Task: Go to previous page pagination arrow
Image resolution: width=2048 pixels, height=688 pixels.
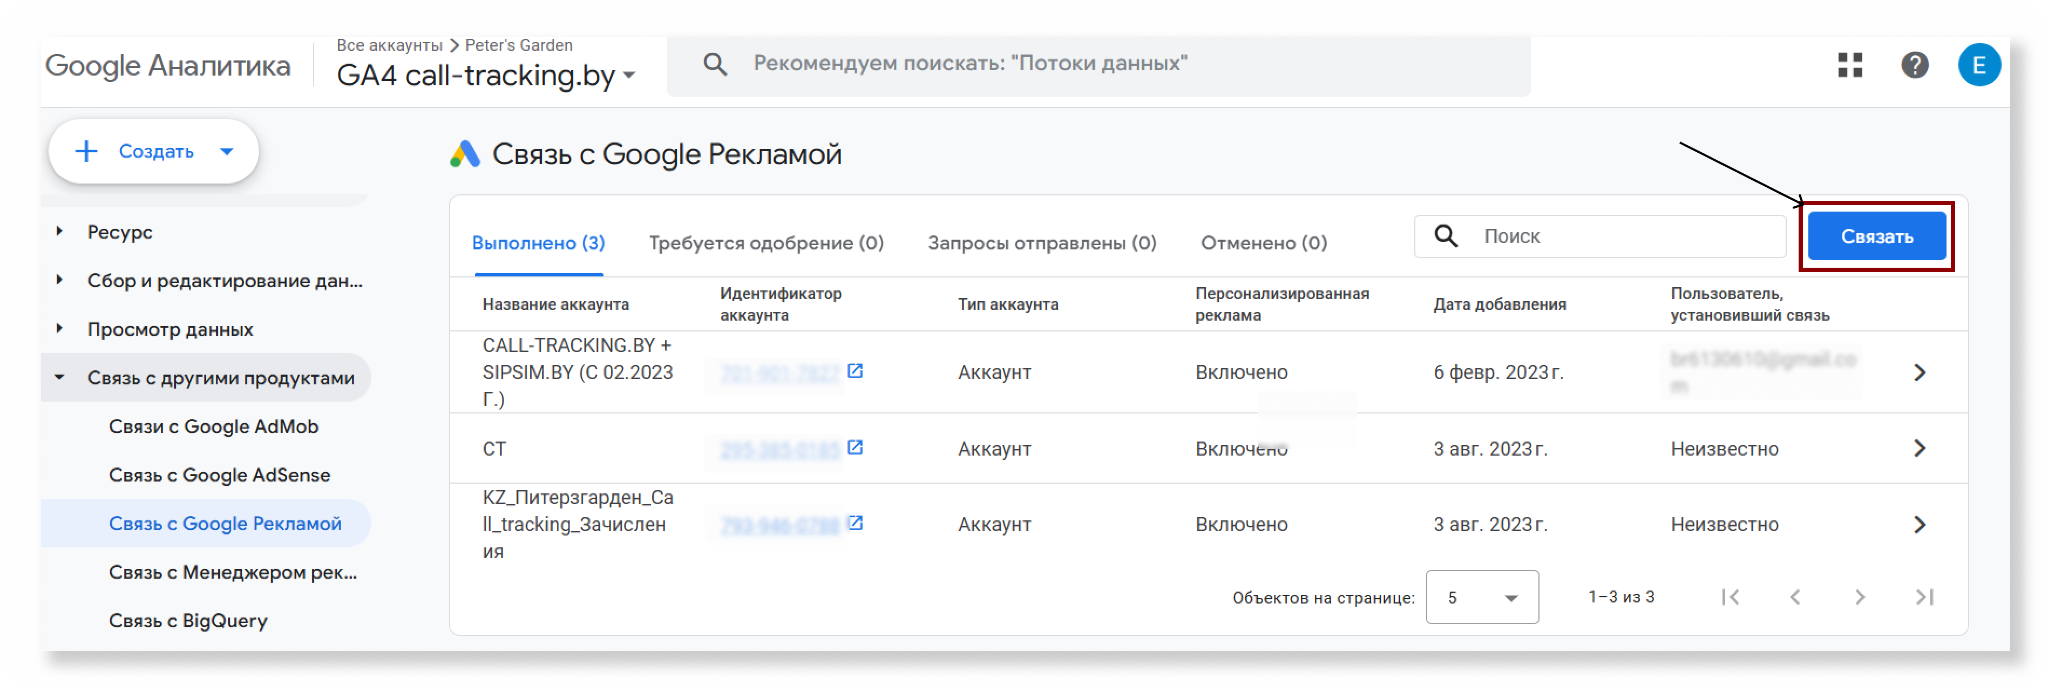Action: click(x=1795, y=597)
